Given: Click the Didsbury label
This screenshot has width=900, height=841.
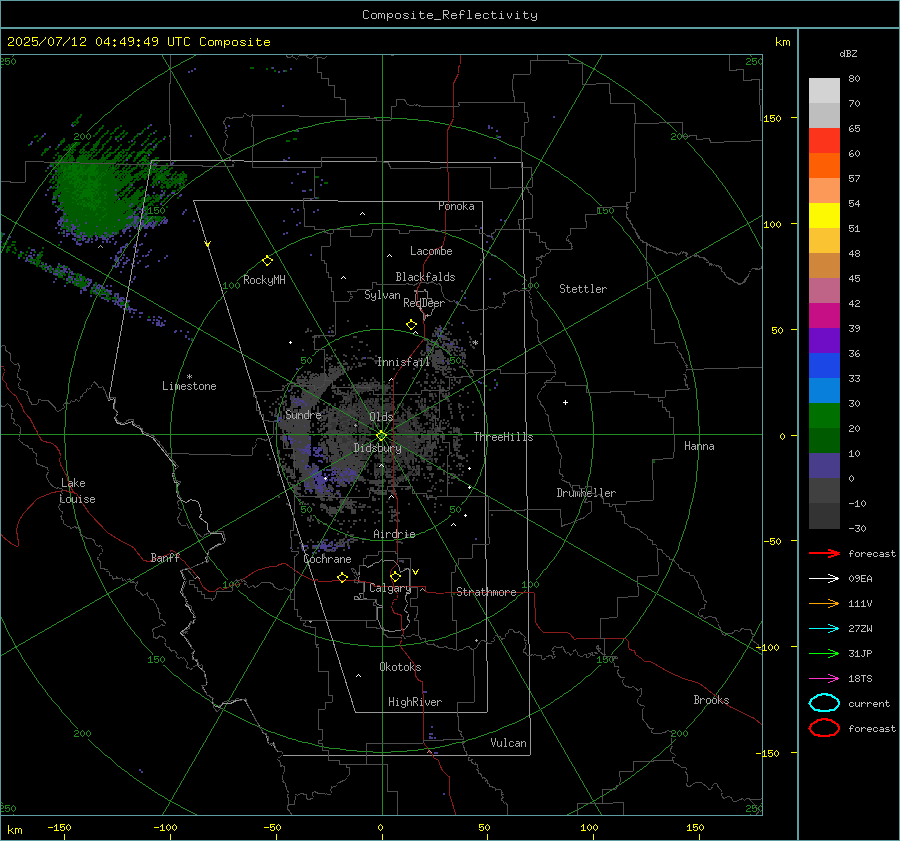Looking at the screenshot, I should tap(377, 448).
